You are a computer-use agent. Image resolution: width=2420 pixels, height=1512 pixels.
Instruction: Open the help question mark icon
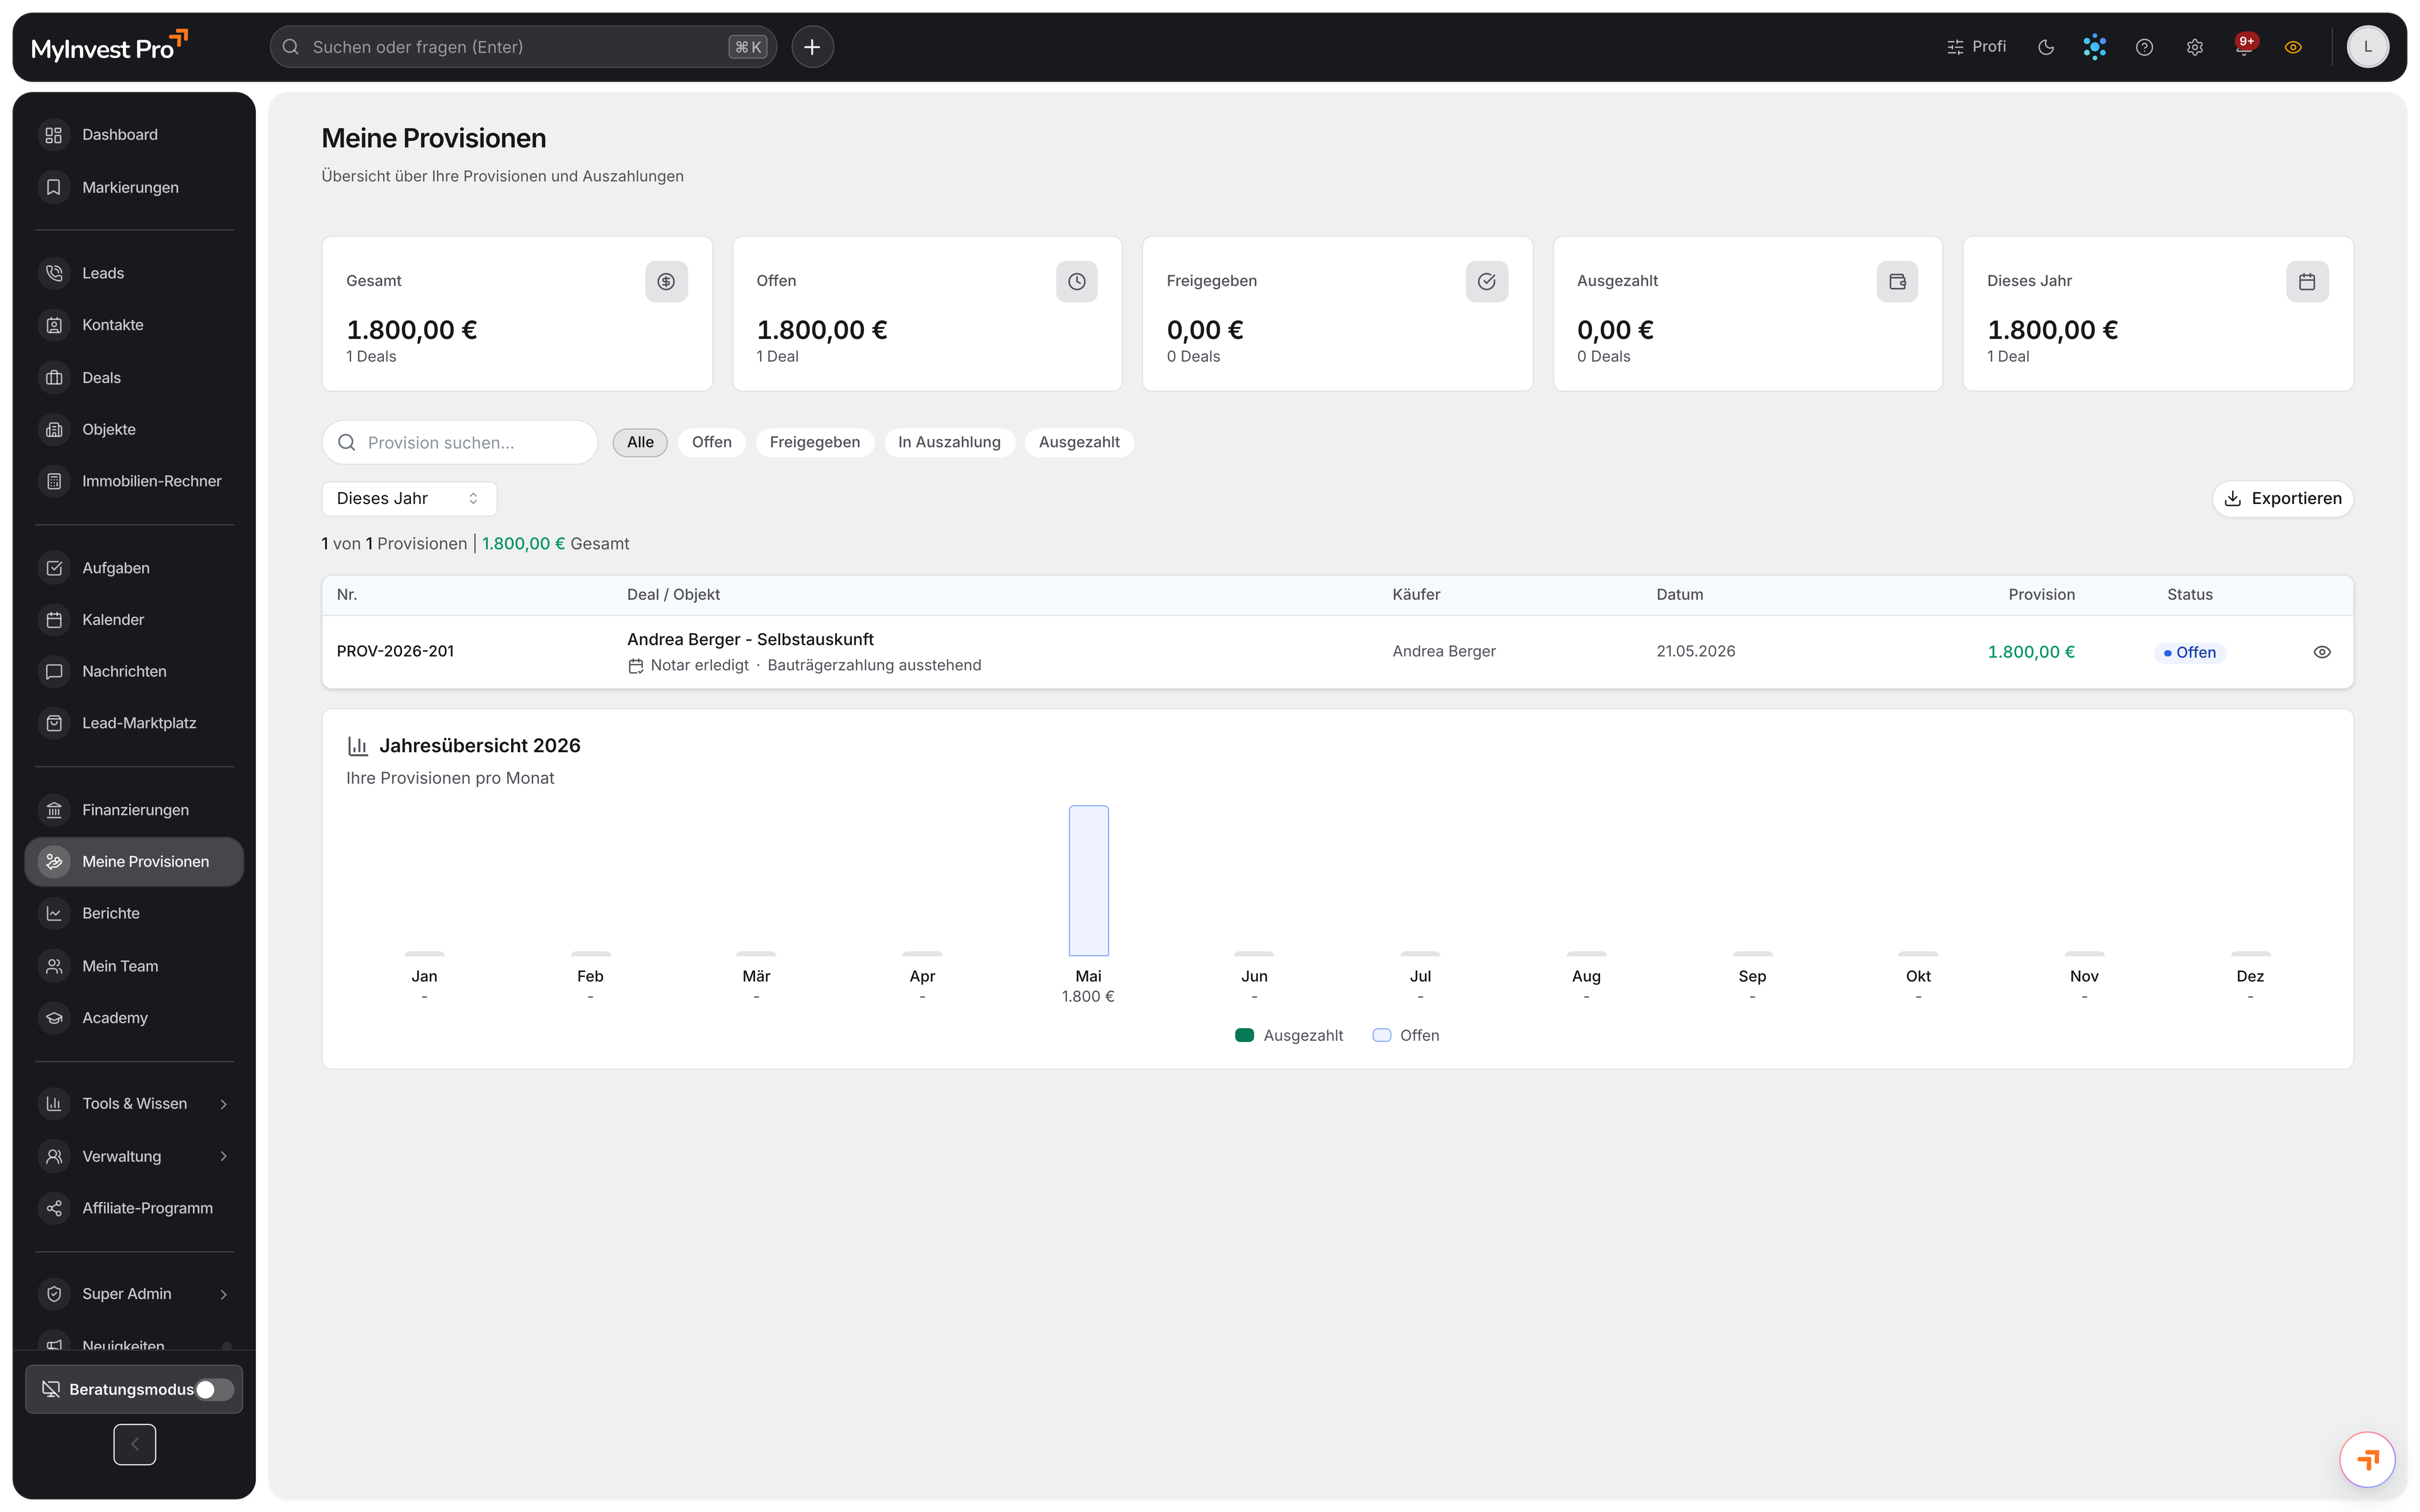pos(2144,47)
